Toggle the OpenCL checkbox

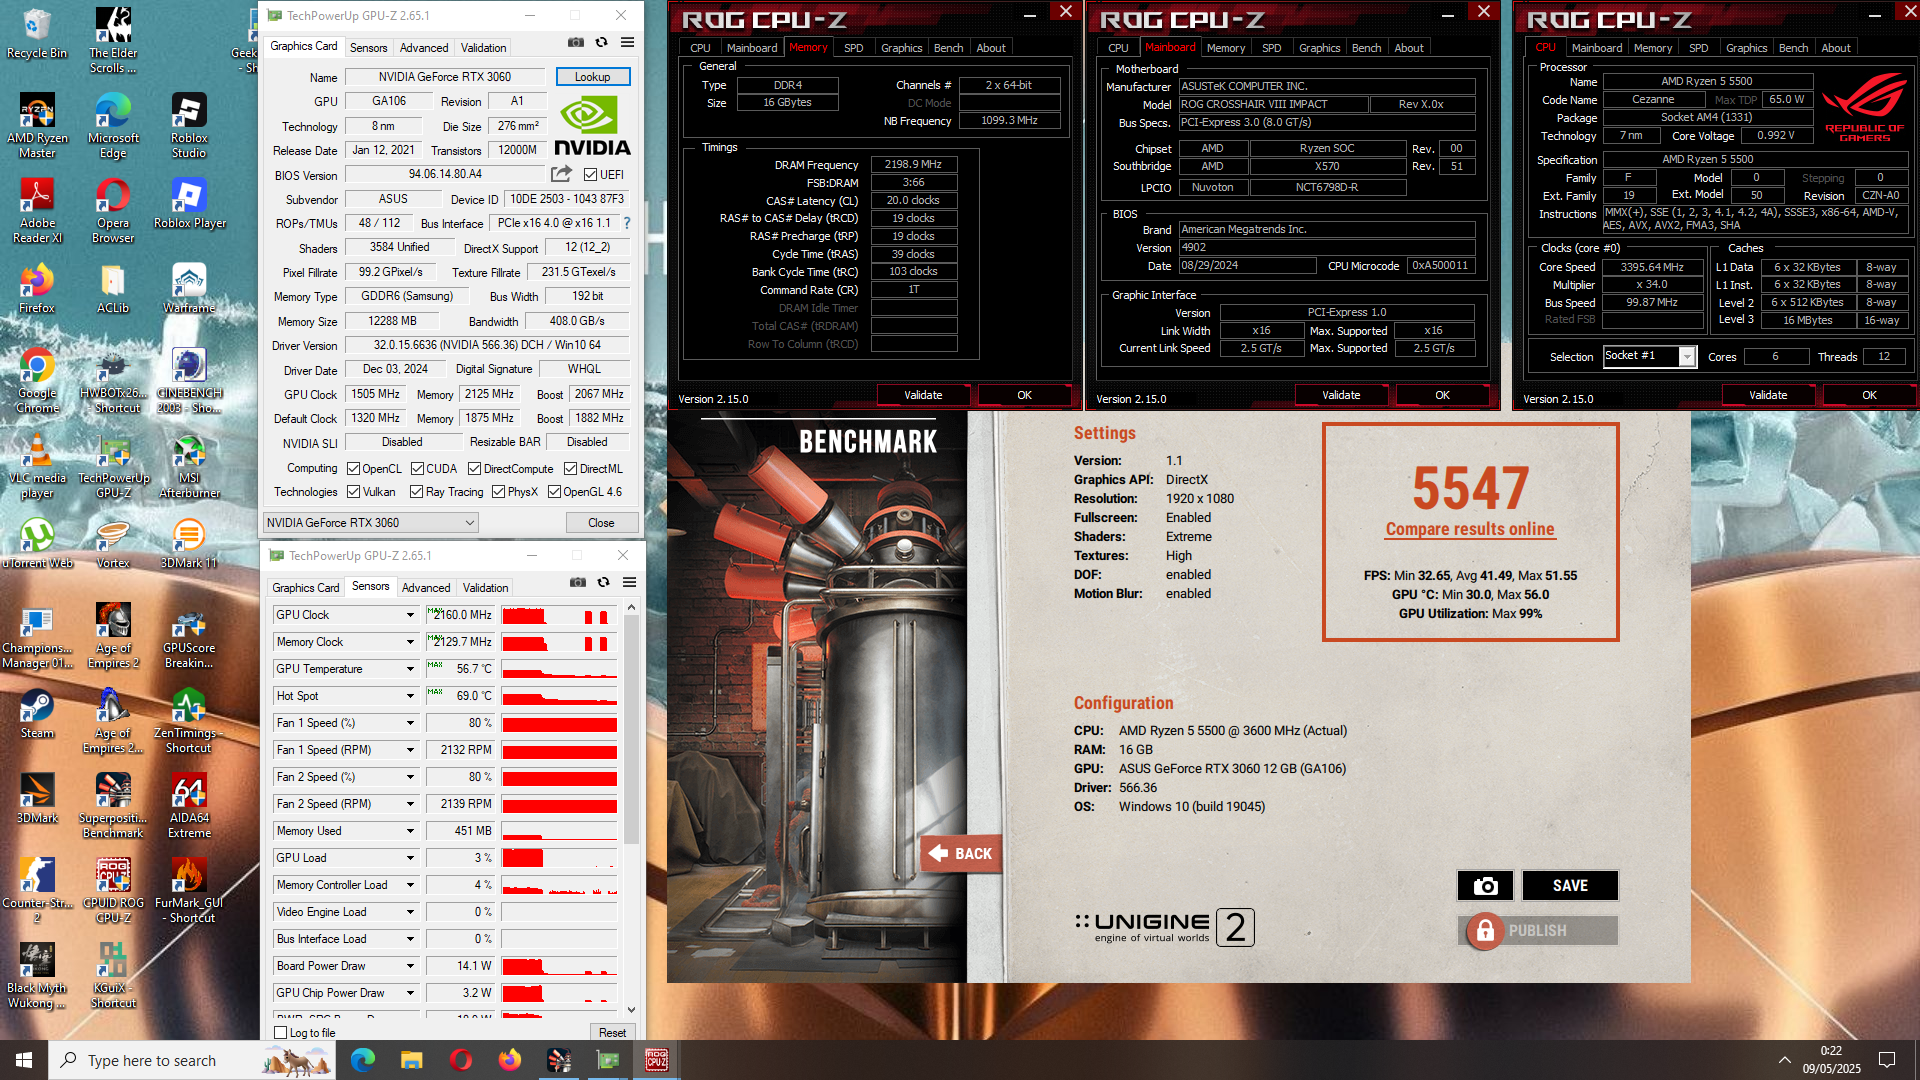point(353,469)
